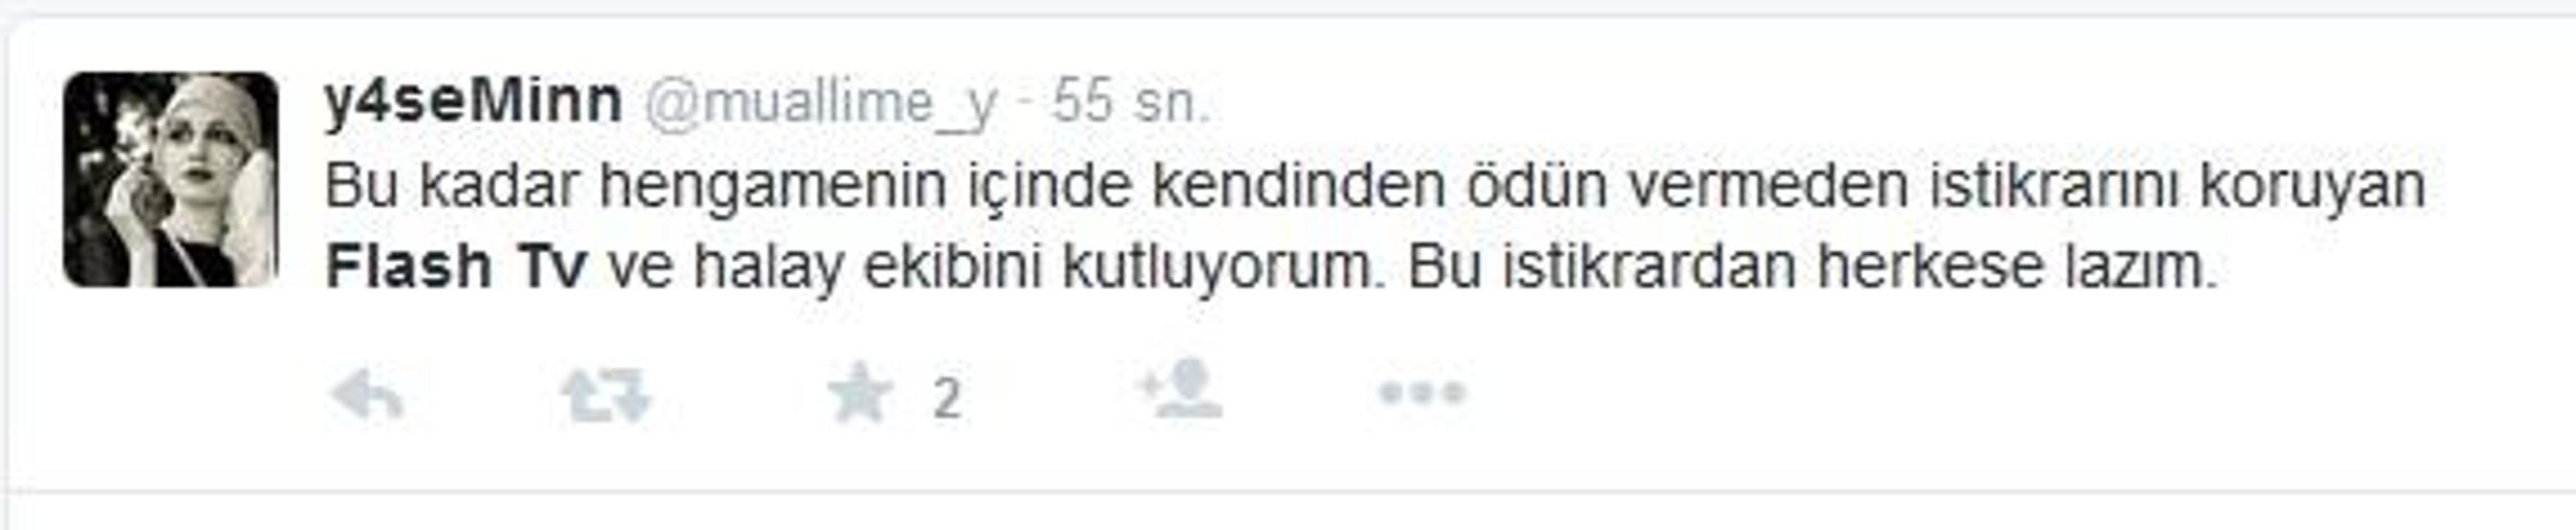This screenshot has height=530, width=2576.
Task: Click the phrase herkese lazım in the tweet
Action: [2016, 267]
